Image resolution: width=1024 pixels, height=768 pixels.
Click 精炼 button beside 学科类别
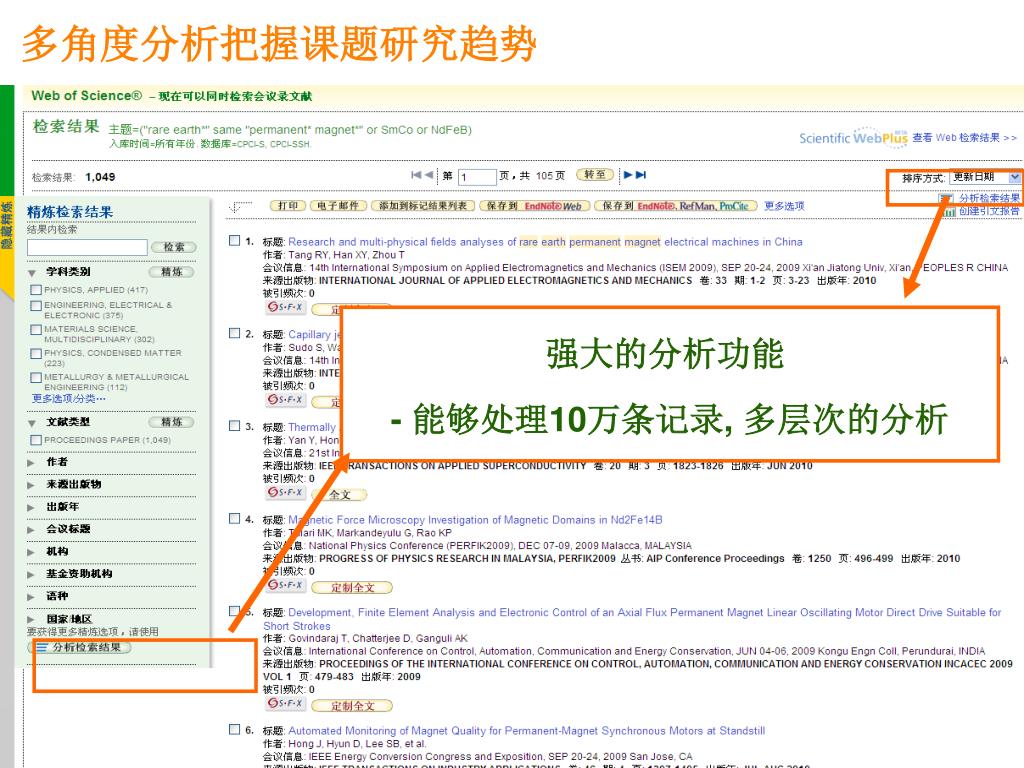pyautogui.click(x=172, y=272)
